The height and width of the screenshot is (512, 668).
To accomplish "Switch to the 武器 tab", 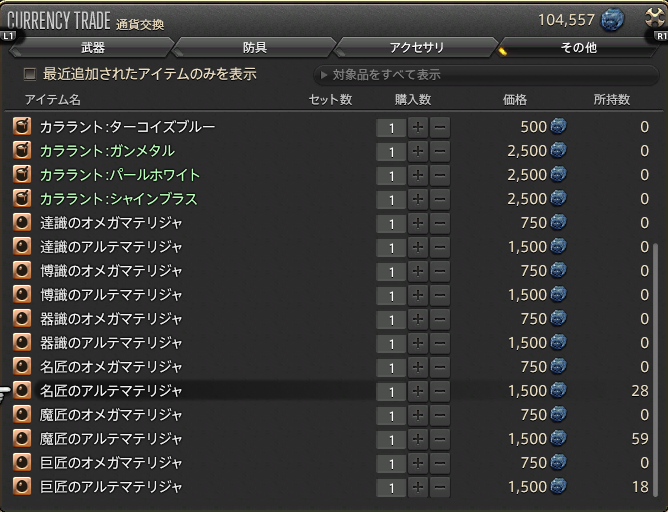I will tap(92, 47).
